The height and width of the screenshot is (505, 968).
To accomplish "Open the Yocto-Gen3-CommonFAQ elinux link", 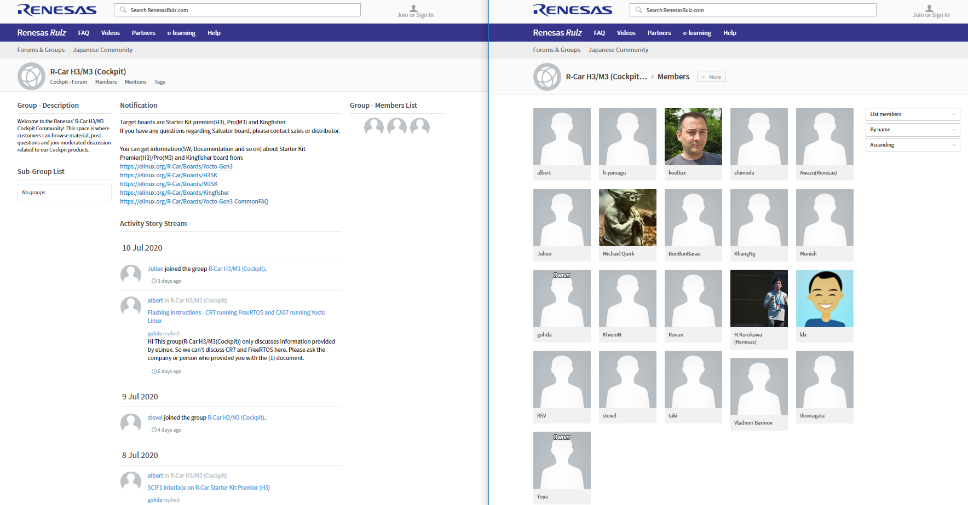I will [x=194, y=201].
